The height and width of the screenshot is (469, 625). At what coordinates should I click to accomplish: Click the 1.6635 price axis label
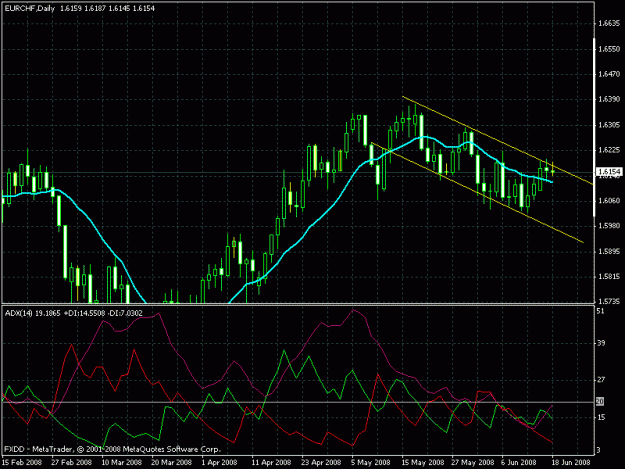[x=610, y=24]
